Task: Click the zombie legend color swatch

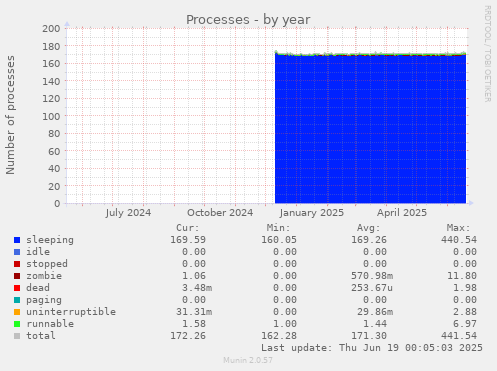Action: [x=17, y=276]
